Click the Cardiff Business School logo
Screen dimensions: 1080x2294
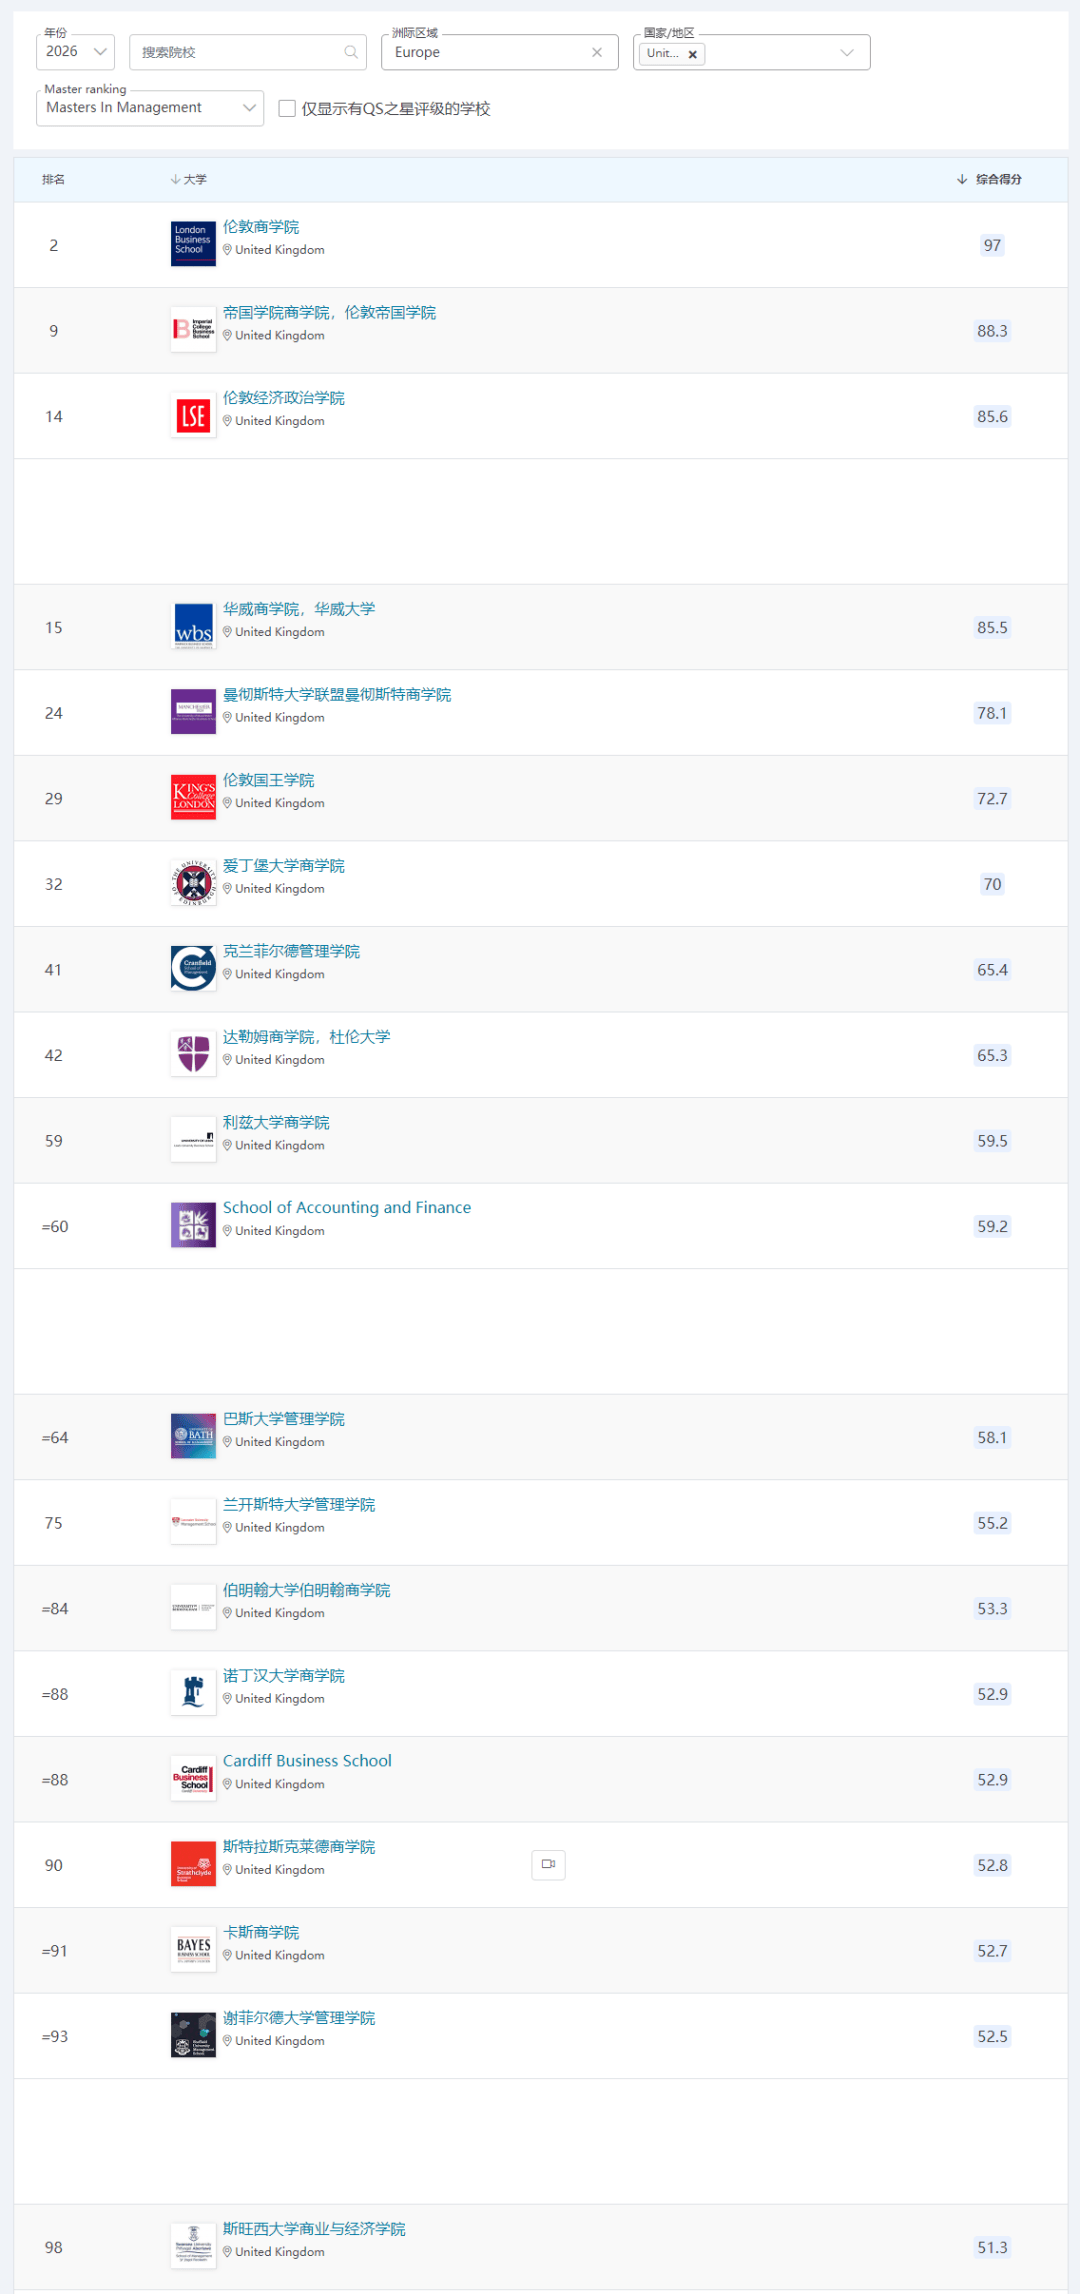tap(193, 1777)
